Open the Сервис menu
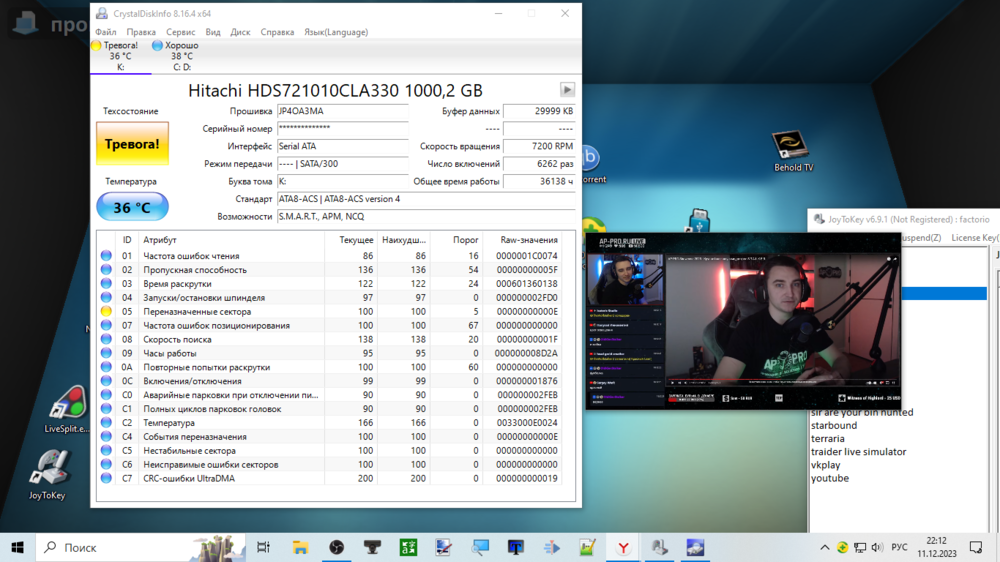Viewport: 1000px width, 562px height. [x=180, y=32]
